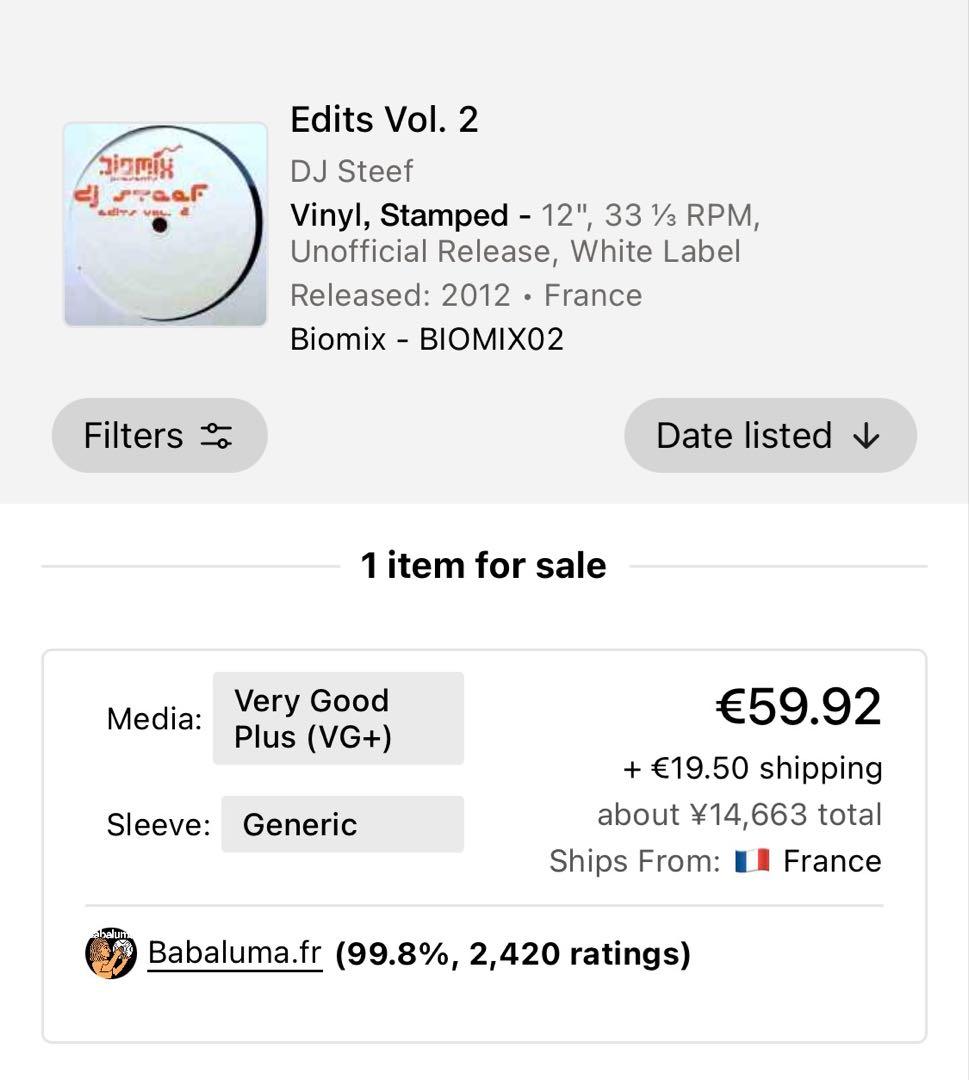Screen dimensions: 969x1080
Task: Open the Biomix - BIOMIX02 label info
Action: (427, 339)
